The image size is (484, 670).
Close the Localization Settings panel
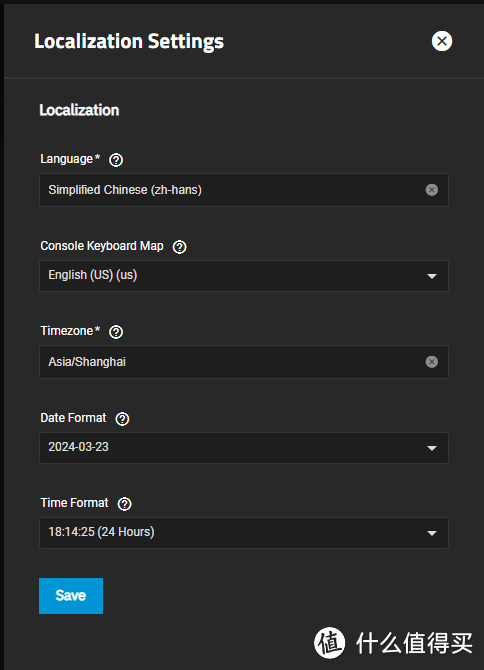442,41
